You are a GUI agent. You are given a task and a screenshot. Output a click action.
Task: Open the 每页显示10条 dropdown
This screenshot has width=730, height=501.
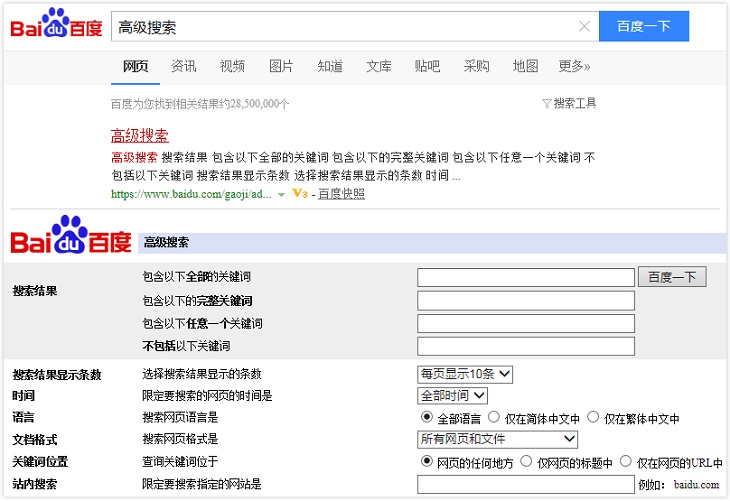point(465,374)
